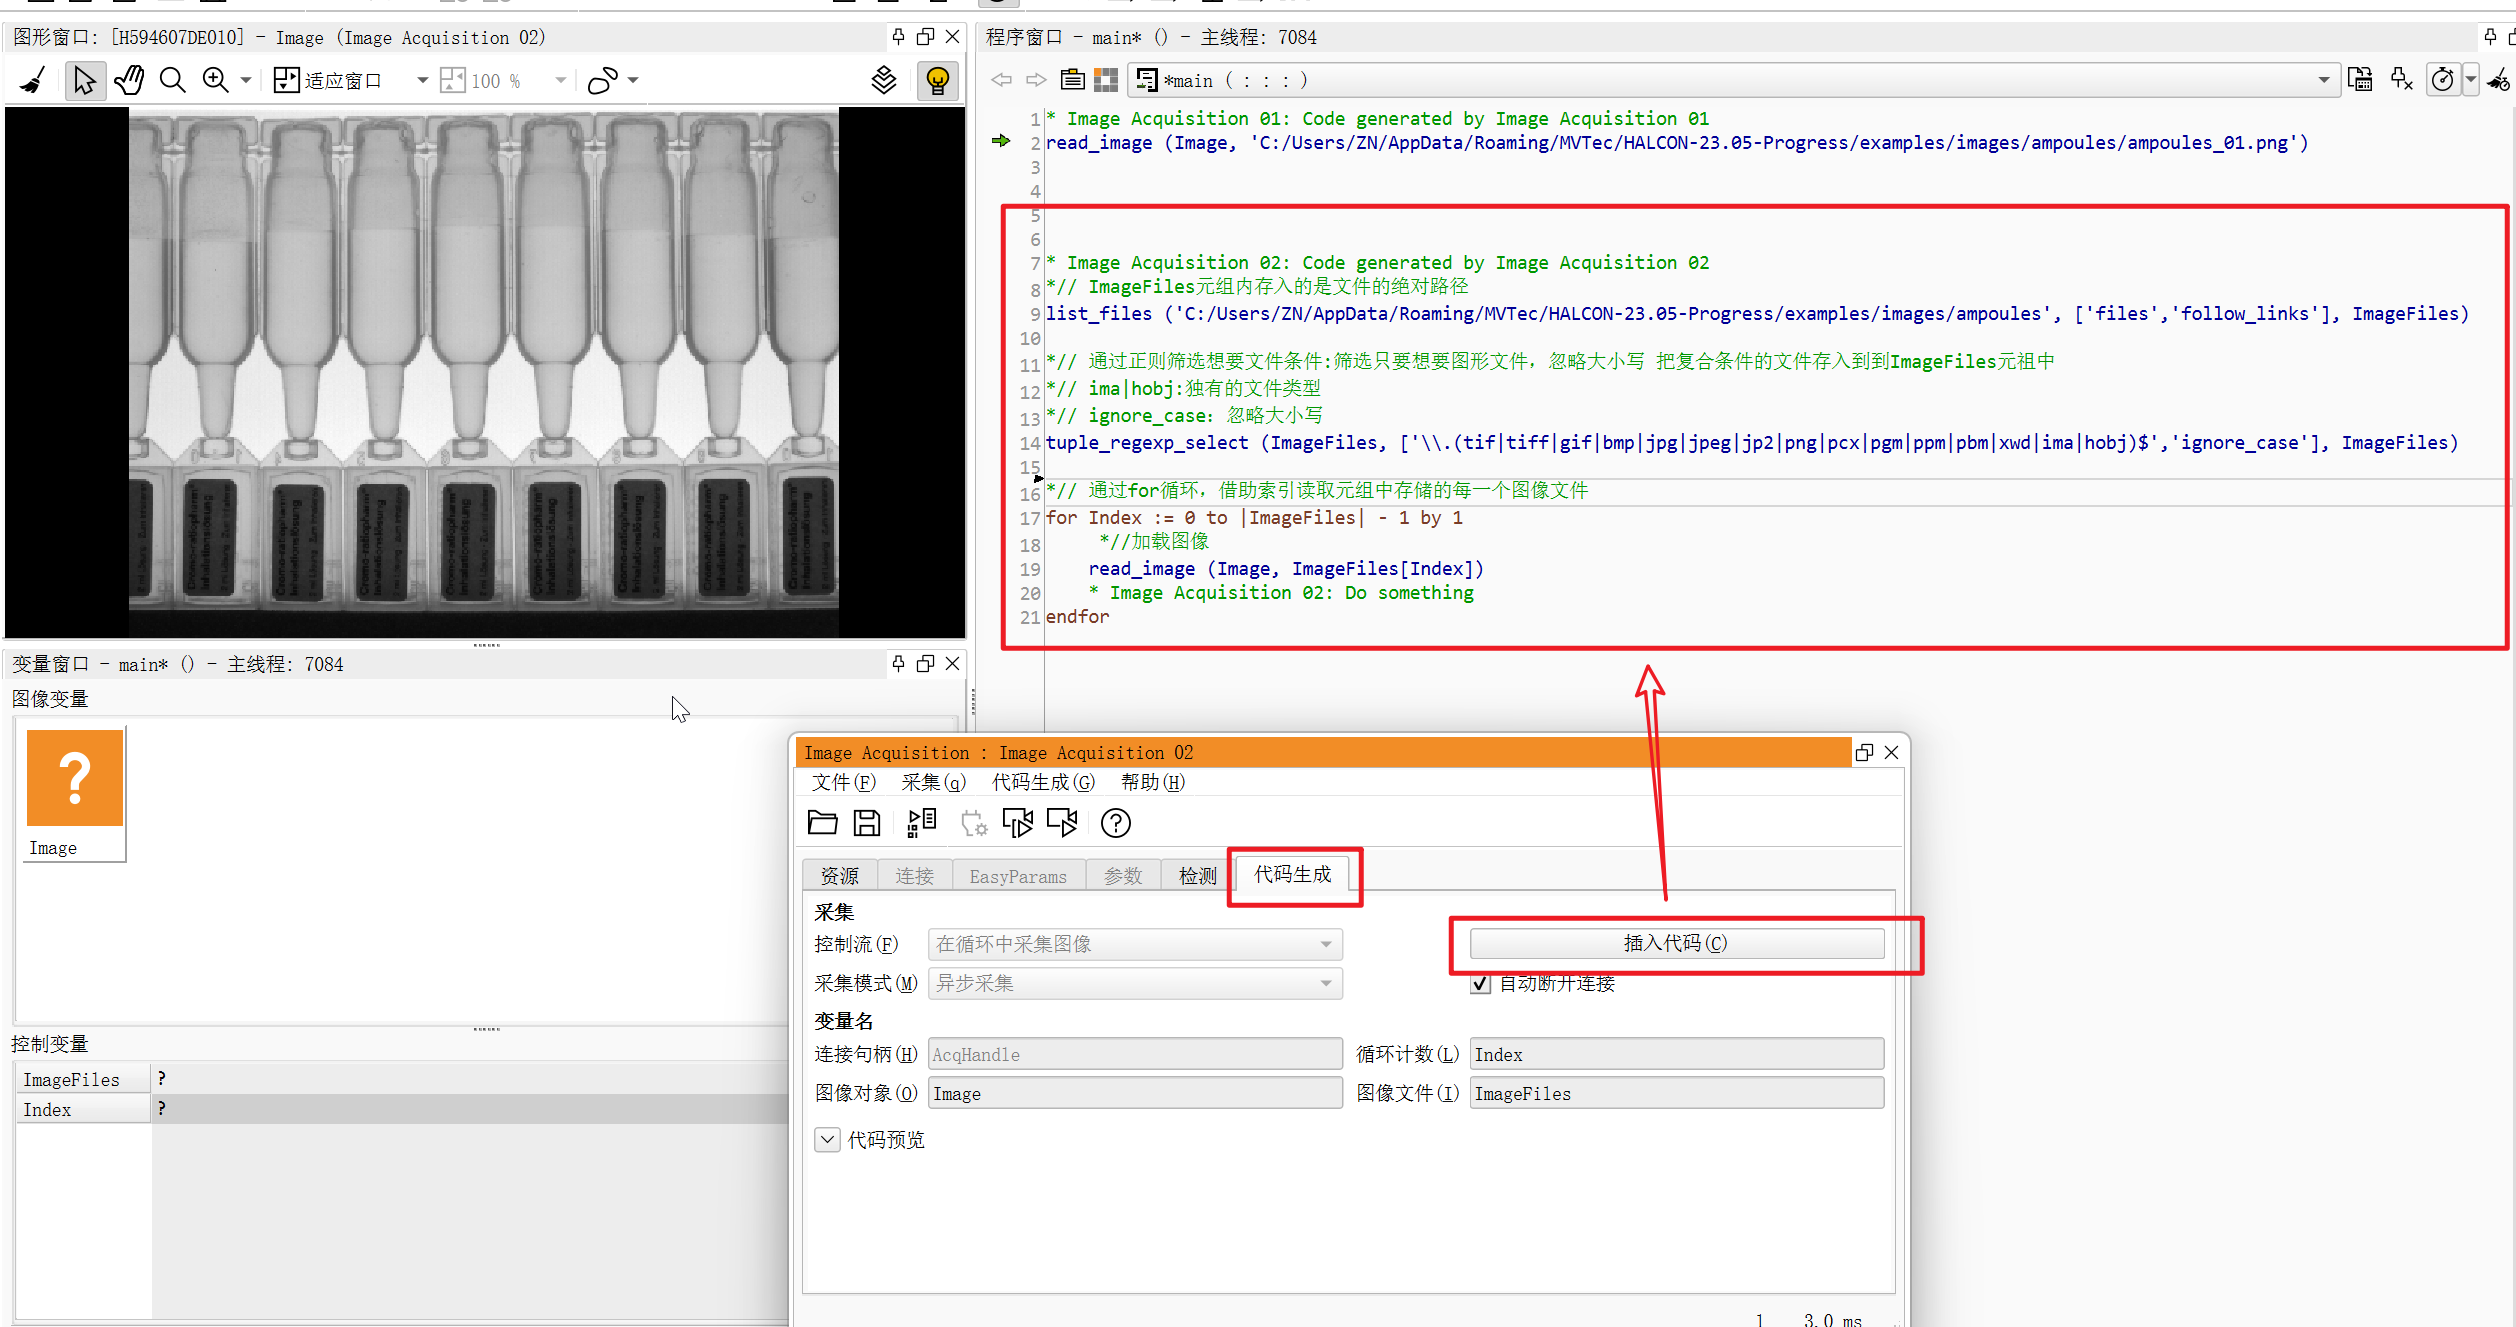
Task: Expand the 代码预览 section
Action: pos(827,1140)
